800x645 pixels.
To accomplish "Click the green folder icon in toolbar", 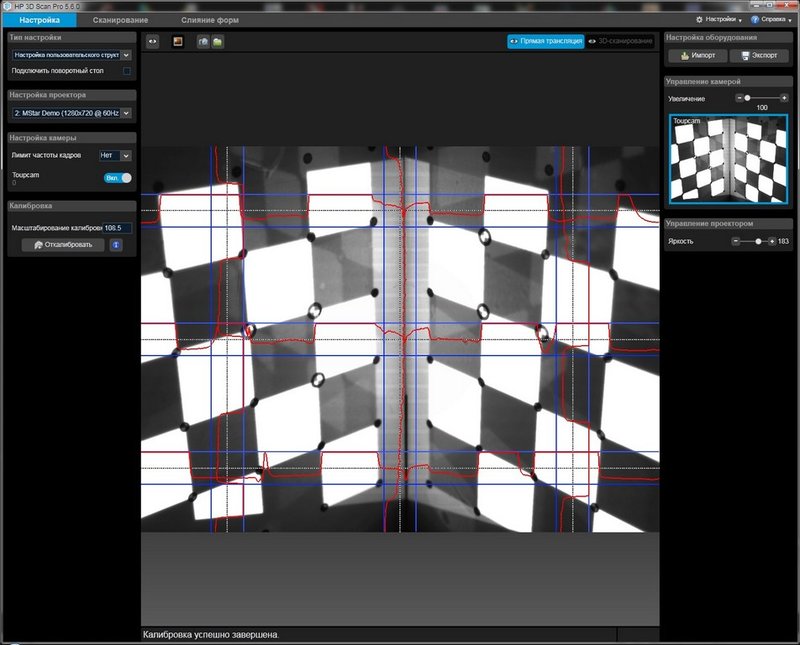I will (x=217, y=42).
